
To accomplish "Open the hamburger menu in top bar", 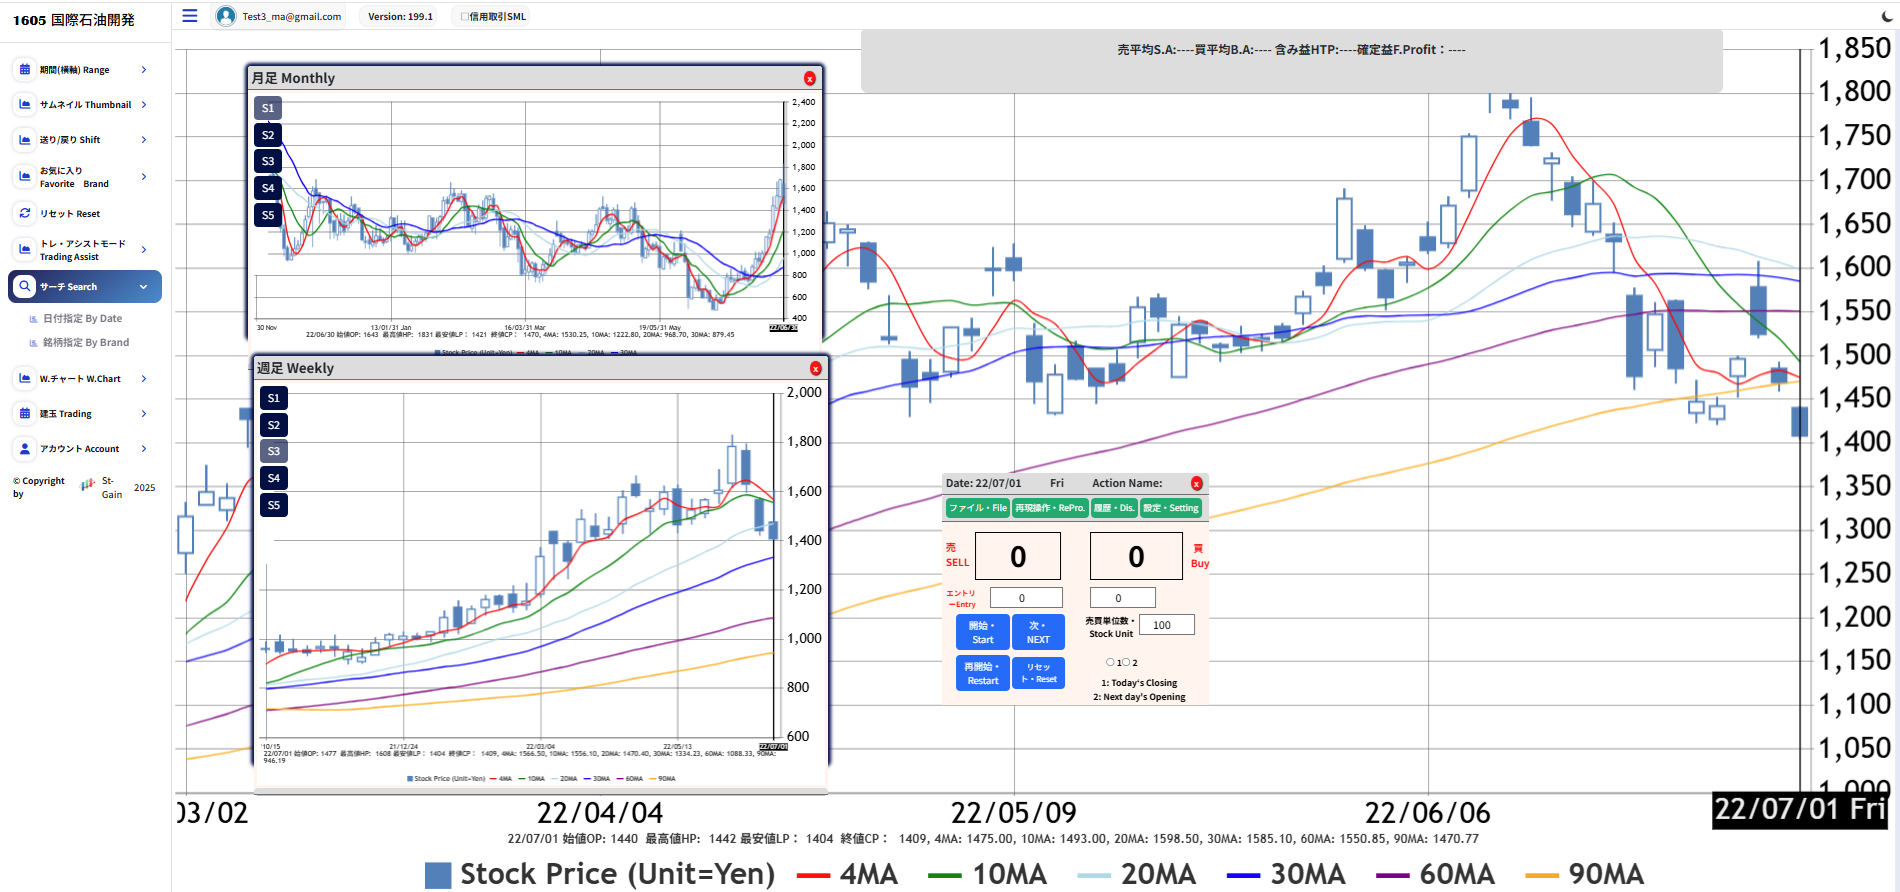I will click(190, 16).
